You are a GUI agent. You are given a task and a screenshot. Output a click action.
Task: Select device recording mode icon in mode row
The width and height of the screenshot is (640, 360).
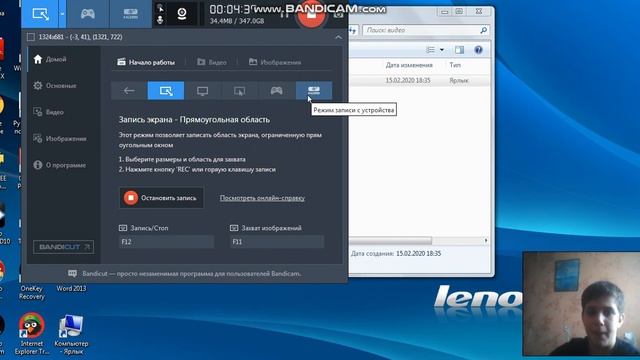313,91
